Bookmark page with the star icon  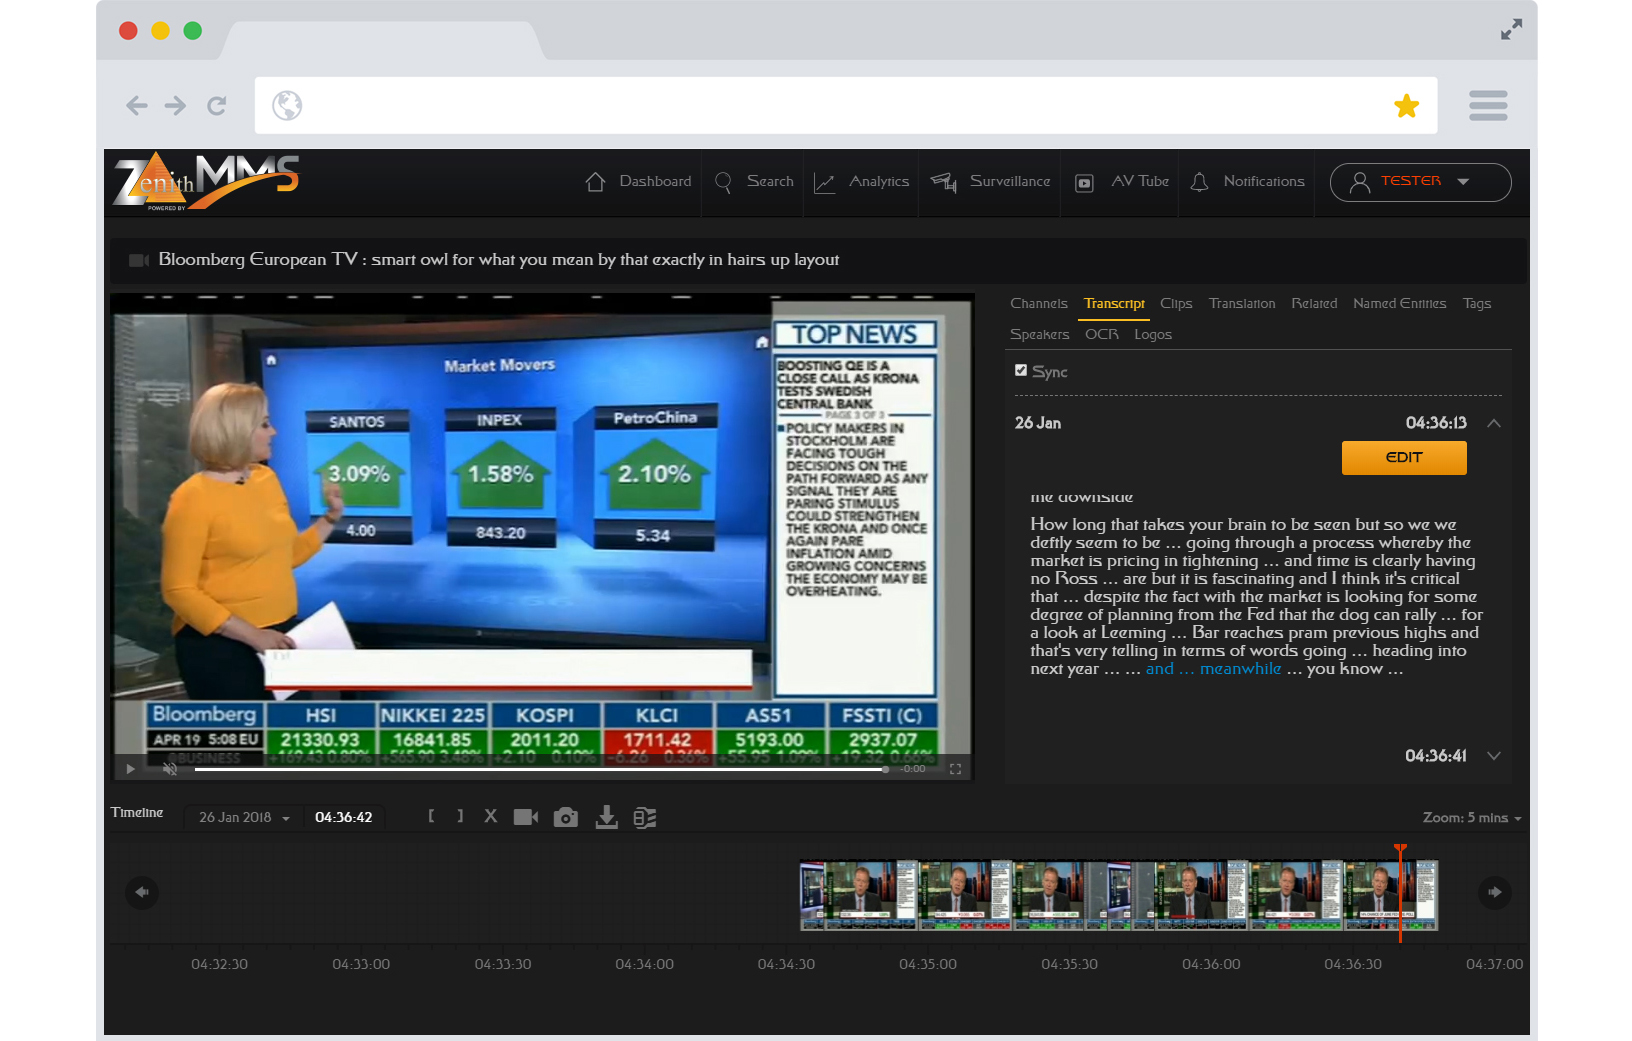coord(1406,106)
